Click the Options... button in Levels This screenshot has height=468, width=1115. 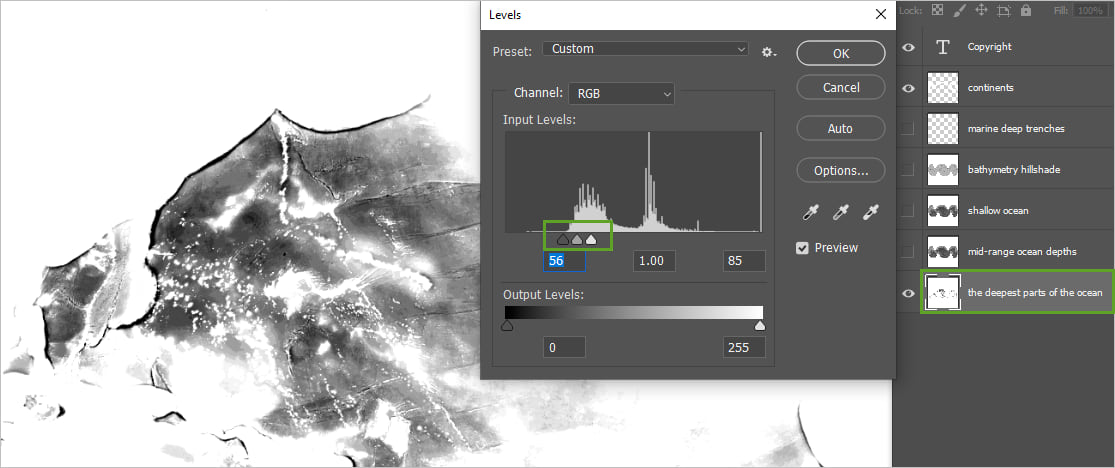coord(841,171)
